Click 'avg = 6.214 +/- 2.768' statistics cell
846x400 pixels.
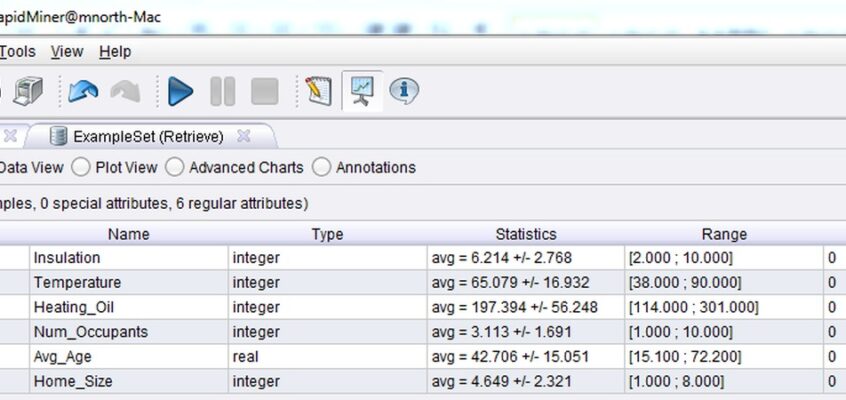[x=526, y=258]
